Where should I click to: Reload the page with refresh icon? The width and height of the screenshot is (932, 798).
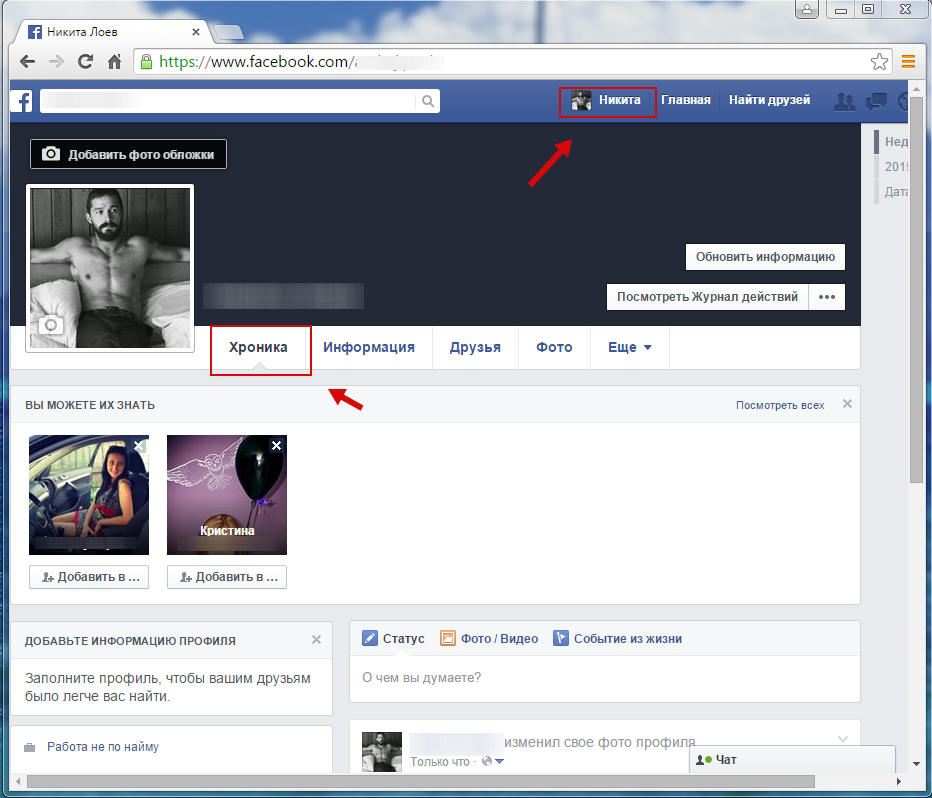pos(86,62)
